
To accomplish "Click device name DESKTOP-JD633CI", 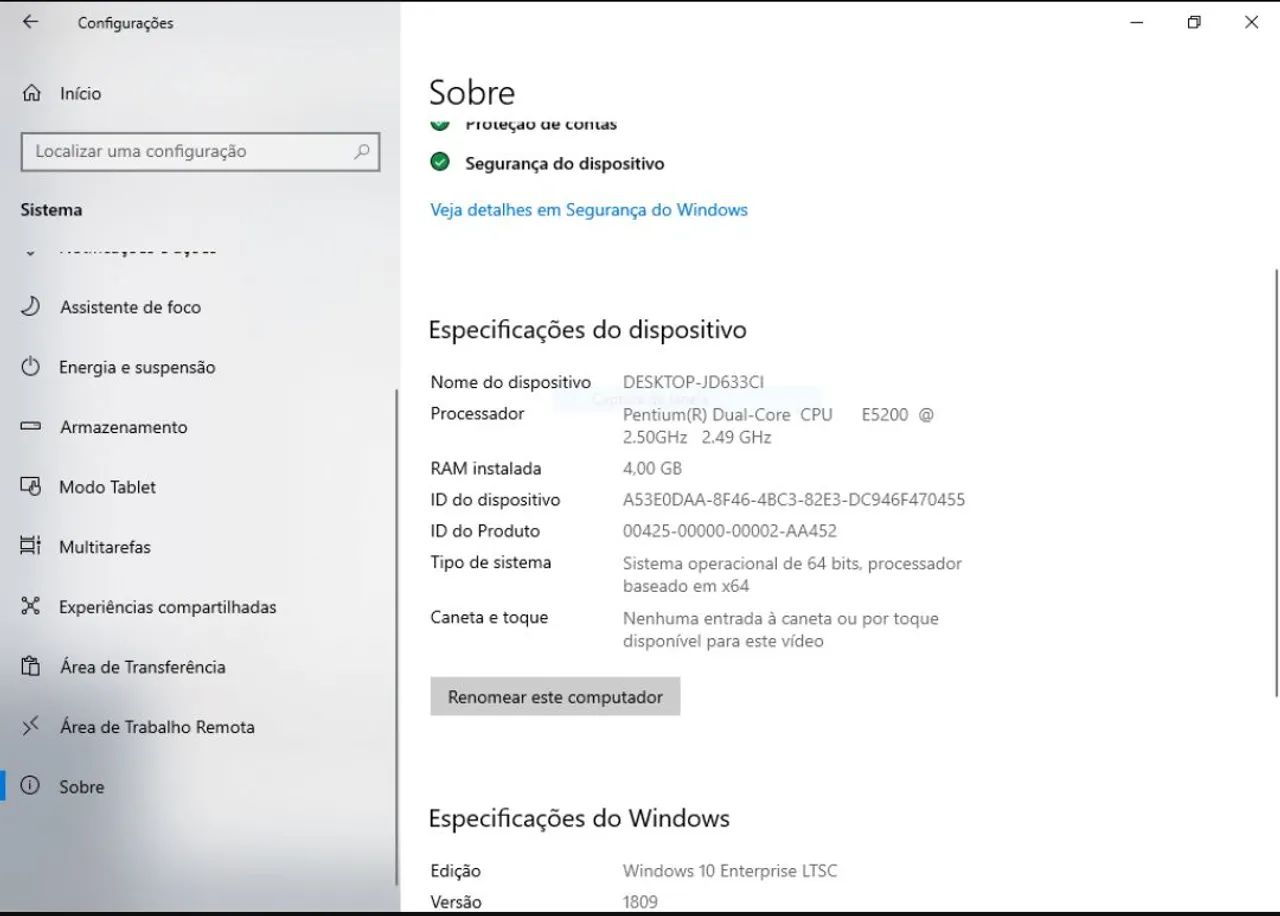I will point(693,382).
